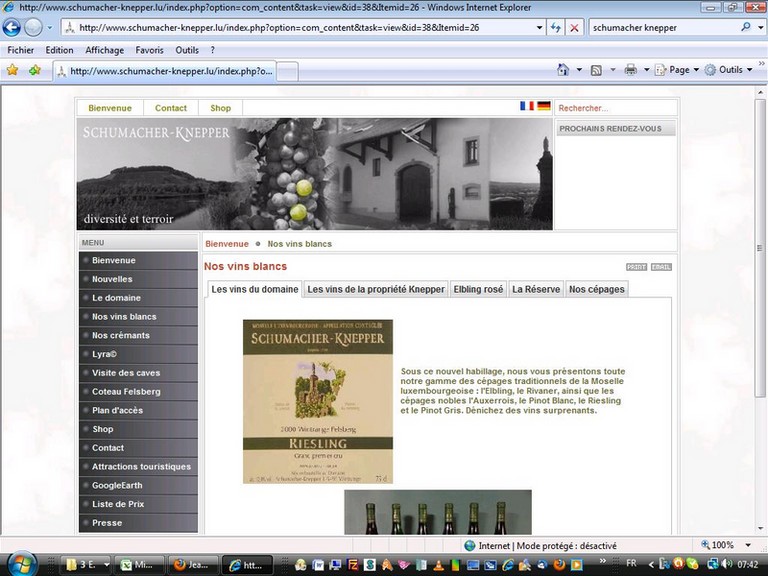This screenshot has width=768, height=576.
Task: Expand the Page dropdown menu
Action: 680,70
